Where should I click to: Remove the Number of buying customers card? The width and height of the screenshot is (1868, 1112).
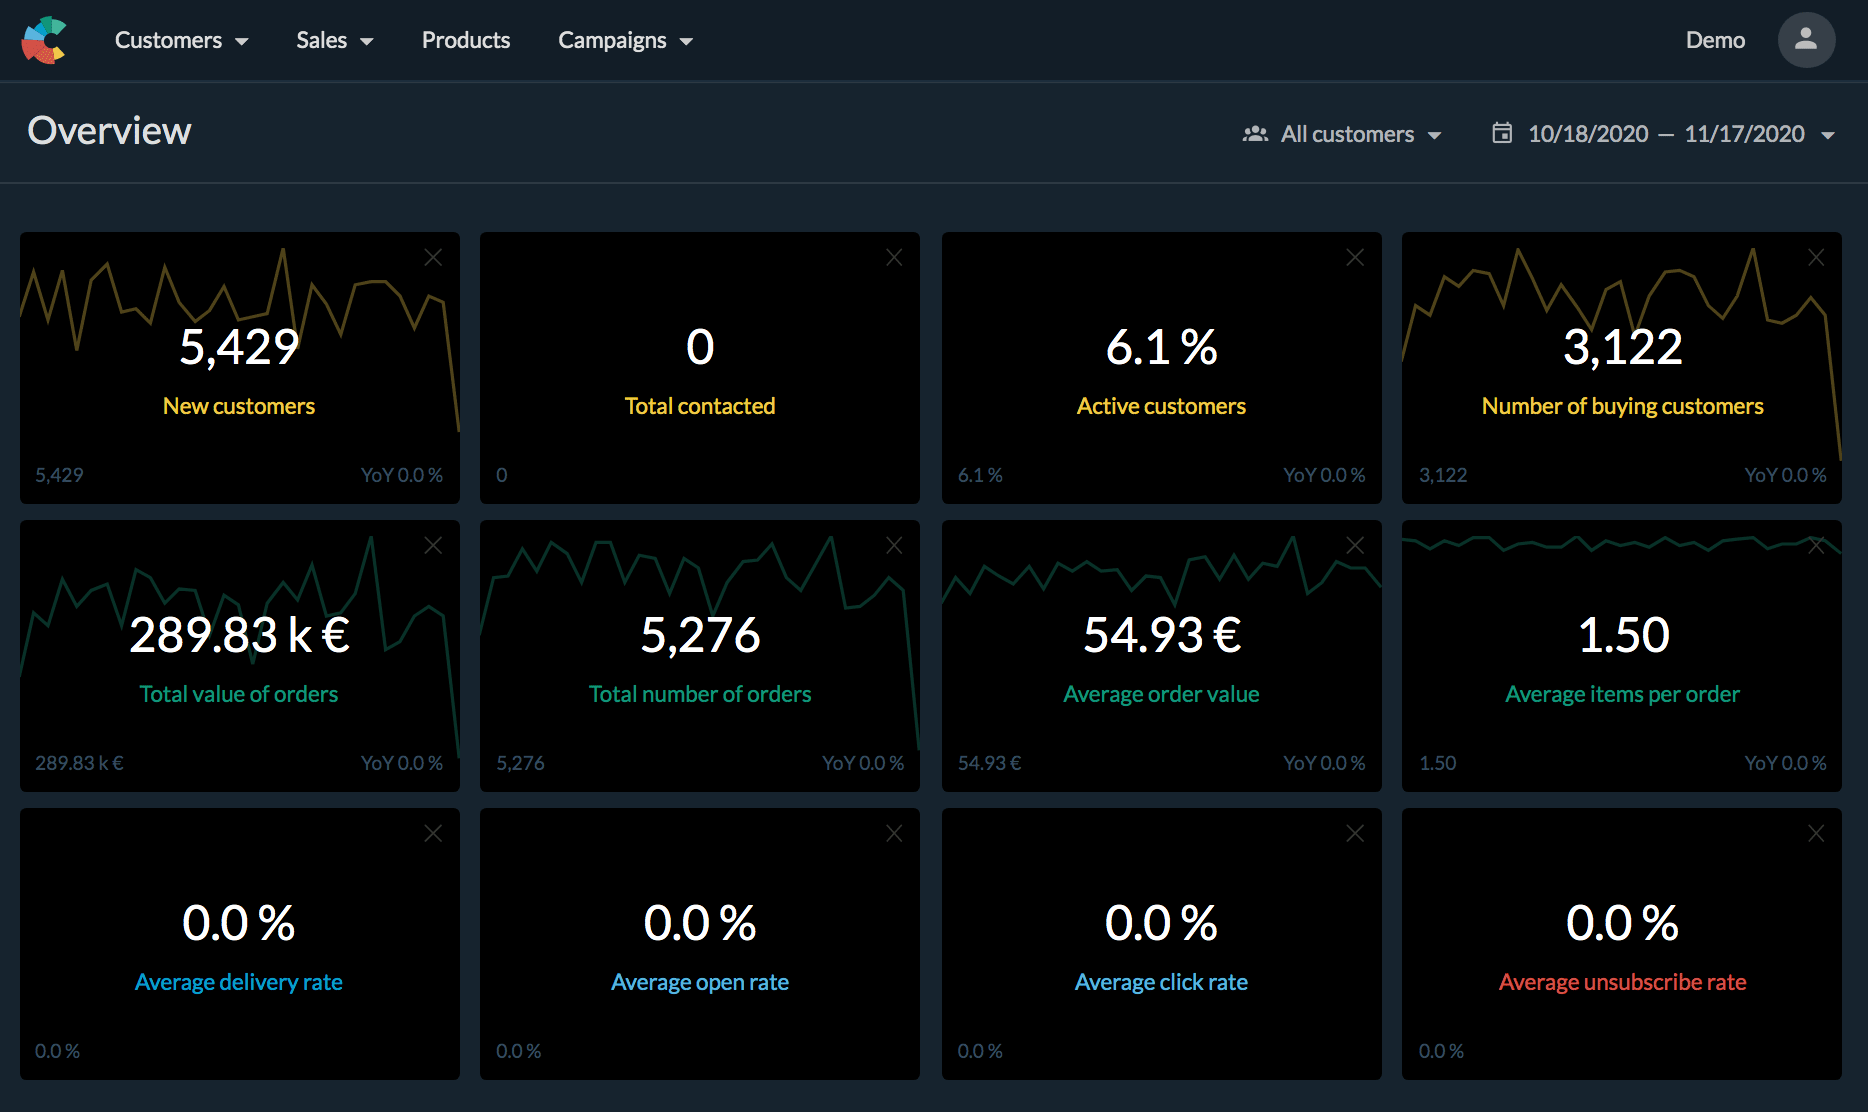1816,258
